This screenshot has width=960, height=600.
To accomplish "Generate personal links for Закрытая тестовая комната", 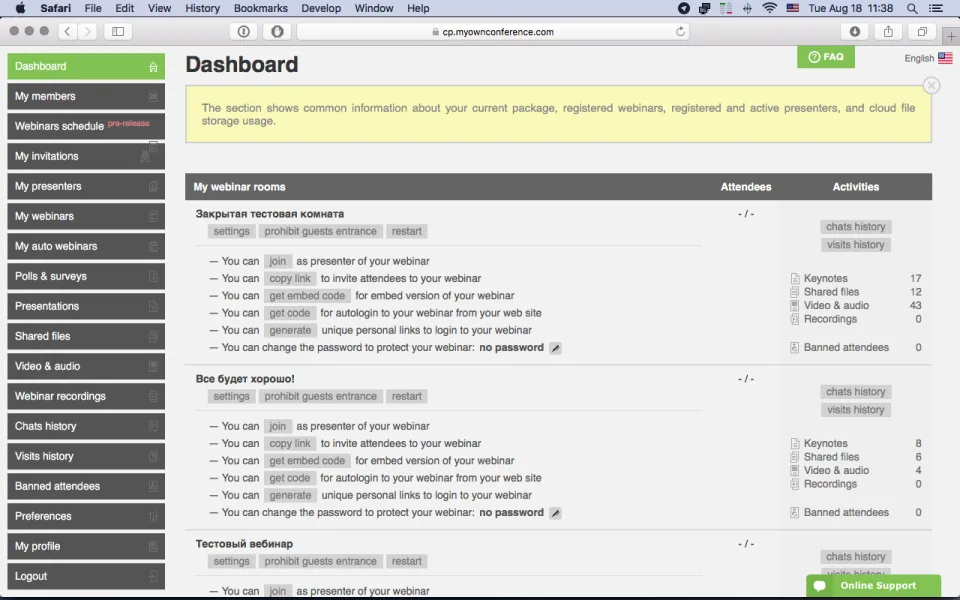I will pos(290,330).
